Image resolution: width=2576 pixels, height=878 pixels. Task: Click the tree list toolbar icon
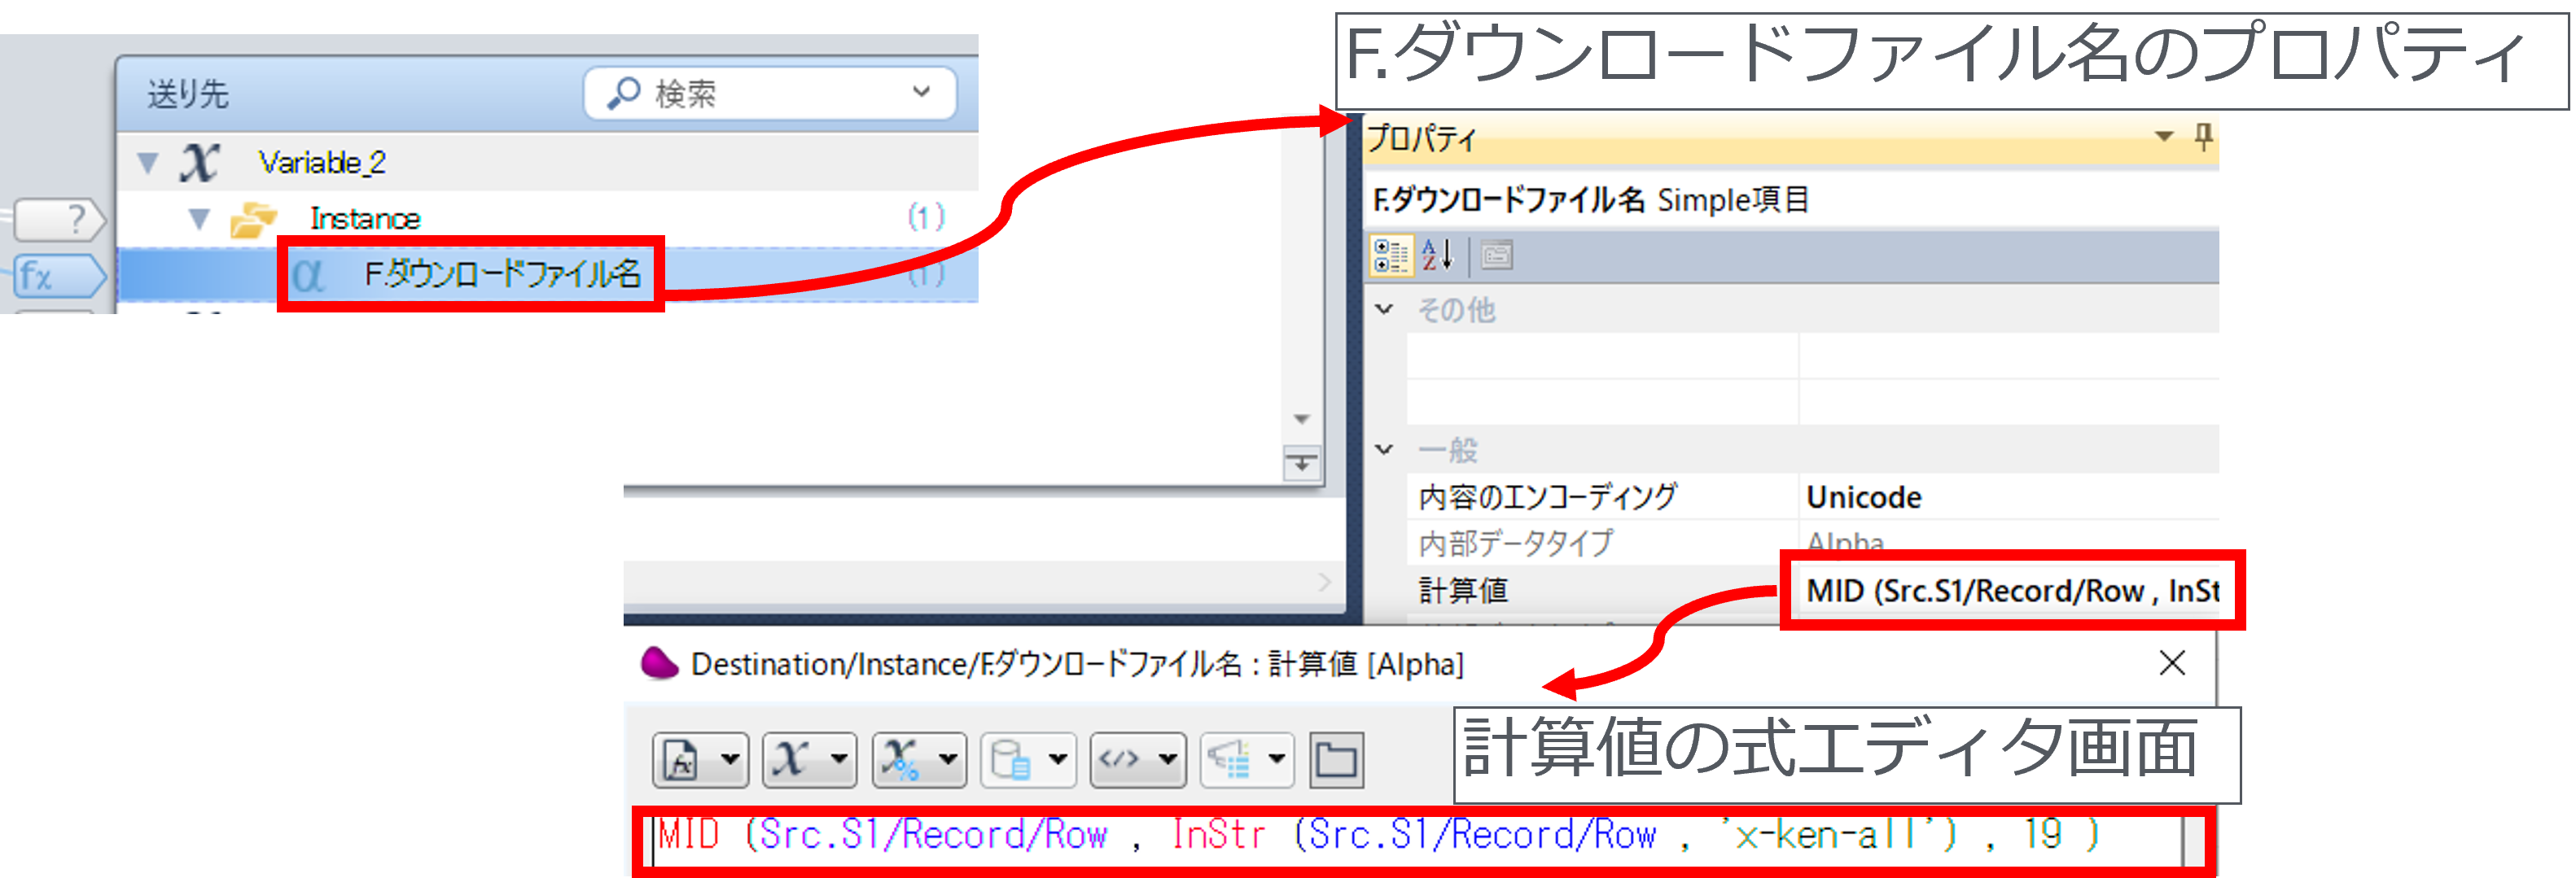click(x=1228, y=760)
